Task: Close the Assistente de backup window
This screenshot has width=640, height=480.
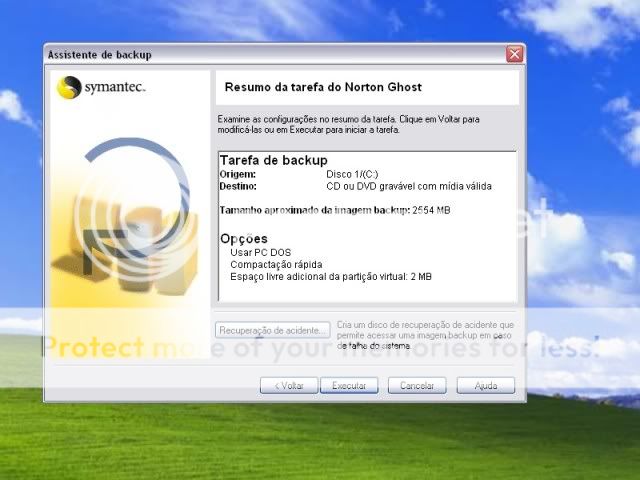Action: tap(514, 54)
